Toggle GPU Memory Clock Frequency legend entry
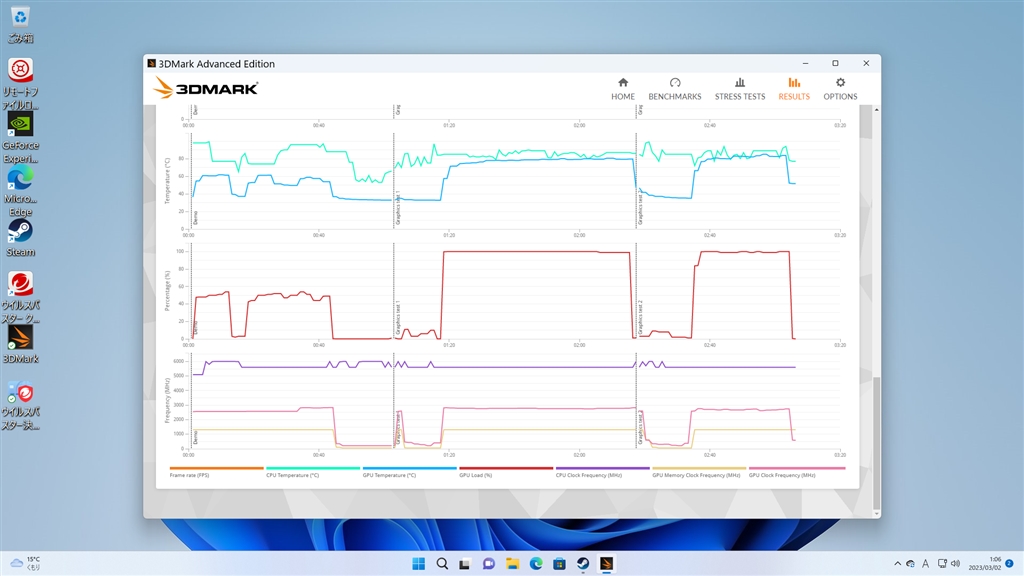The width and height of the screenshot is (1024, 576). [699, 472]
